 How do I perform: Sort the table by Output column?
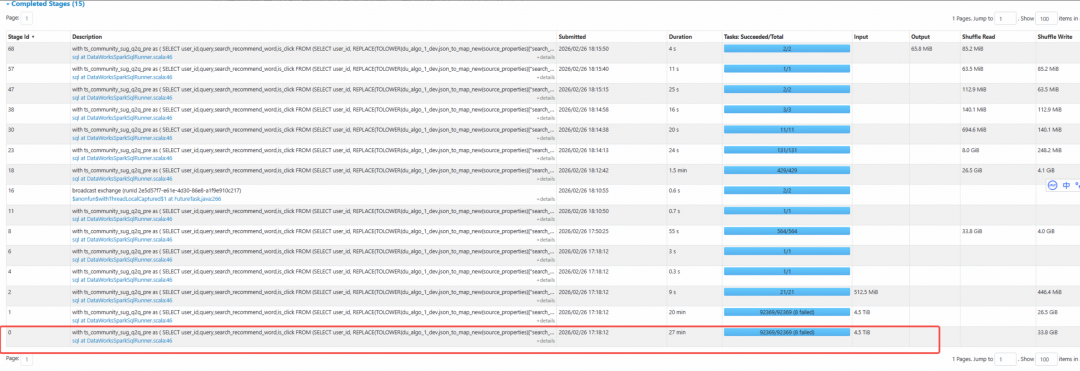click(920, 36)
